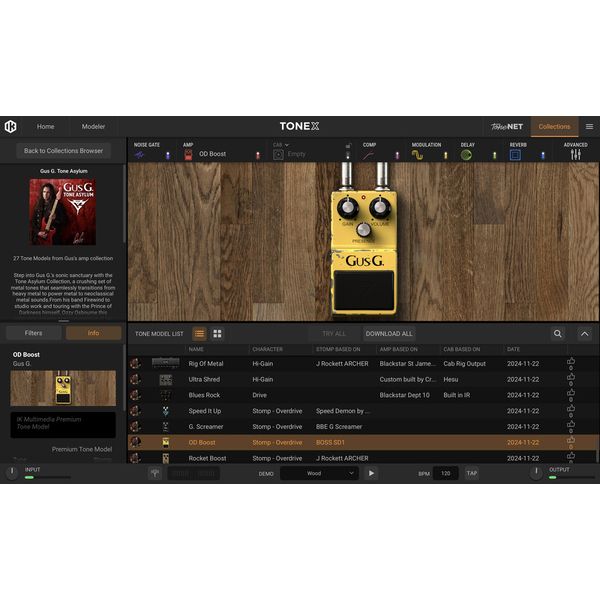
Task: Sort by the Character column header
Action: 267,349
